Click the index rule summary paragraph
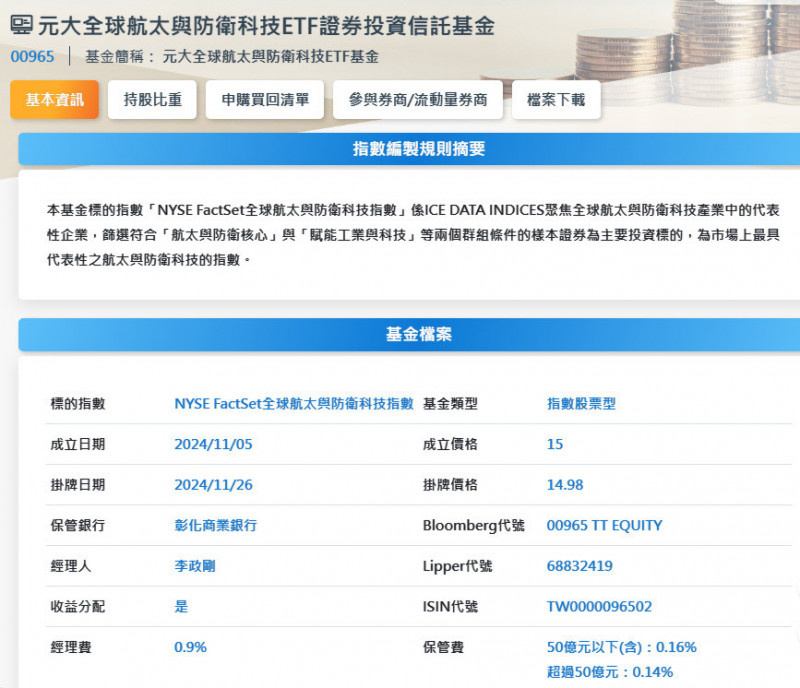Screen dimensions: 800x688 413,235
